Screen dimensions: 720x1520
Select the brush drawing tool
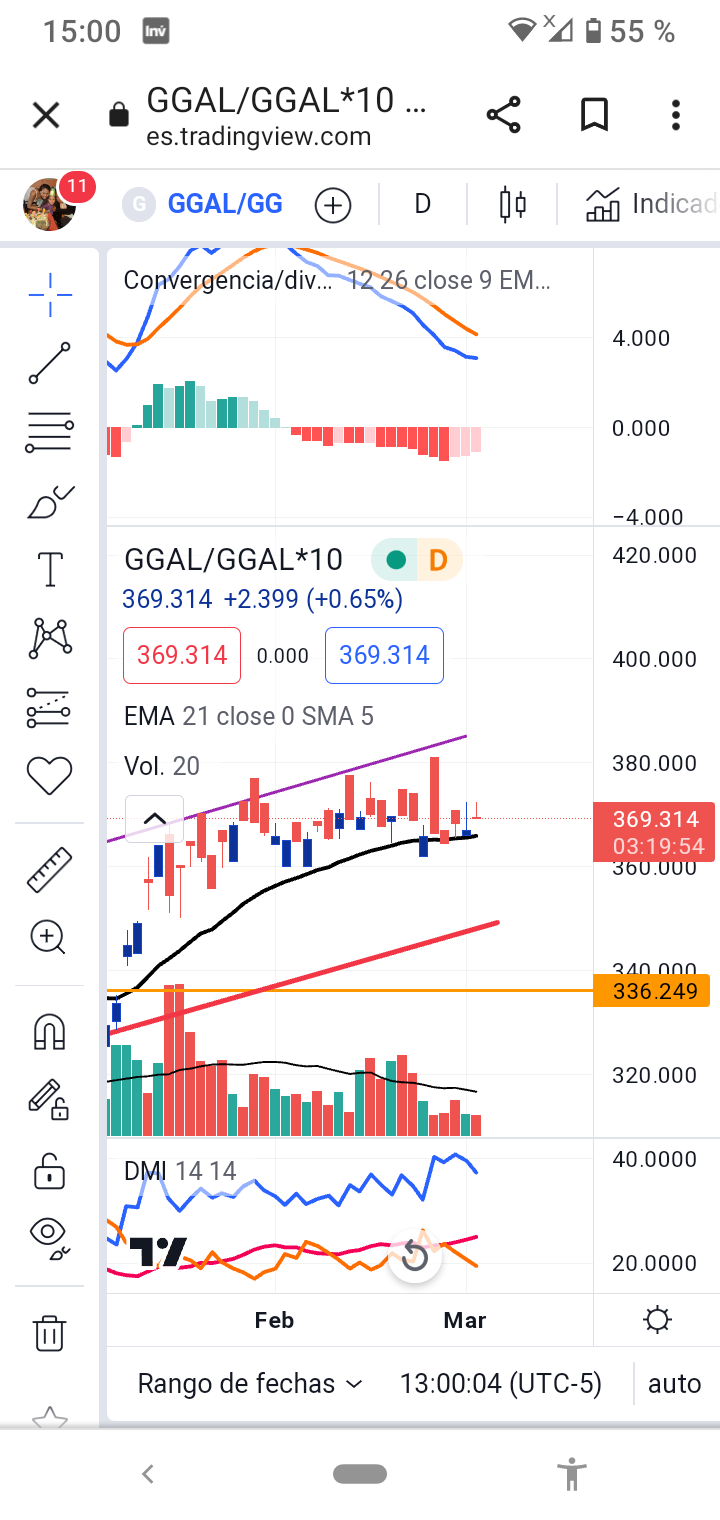pyautogui.click(x=50, y=502)
